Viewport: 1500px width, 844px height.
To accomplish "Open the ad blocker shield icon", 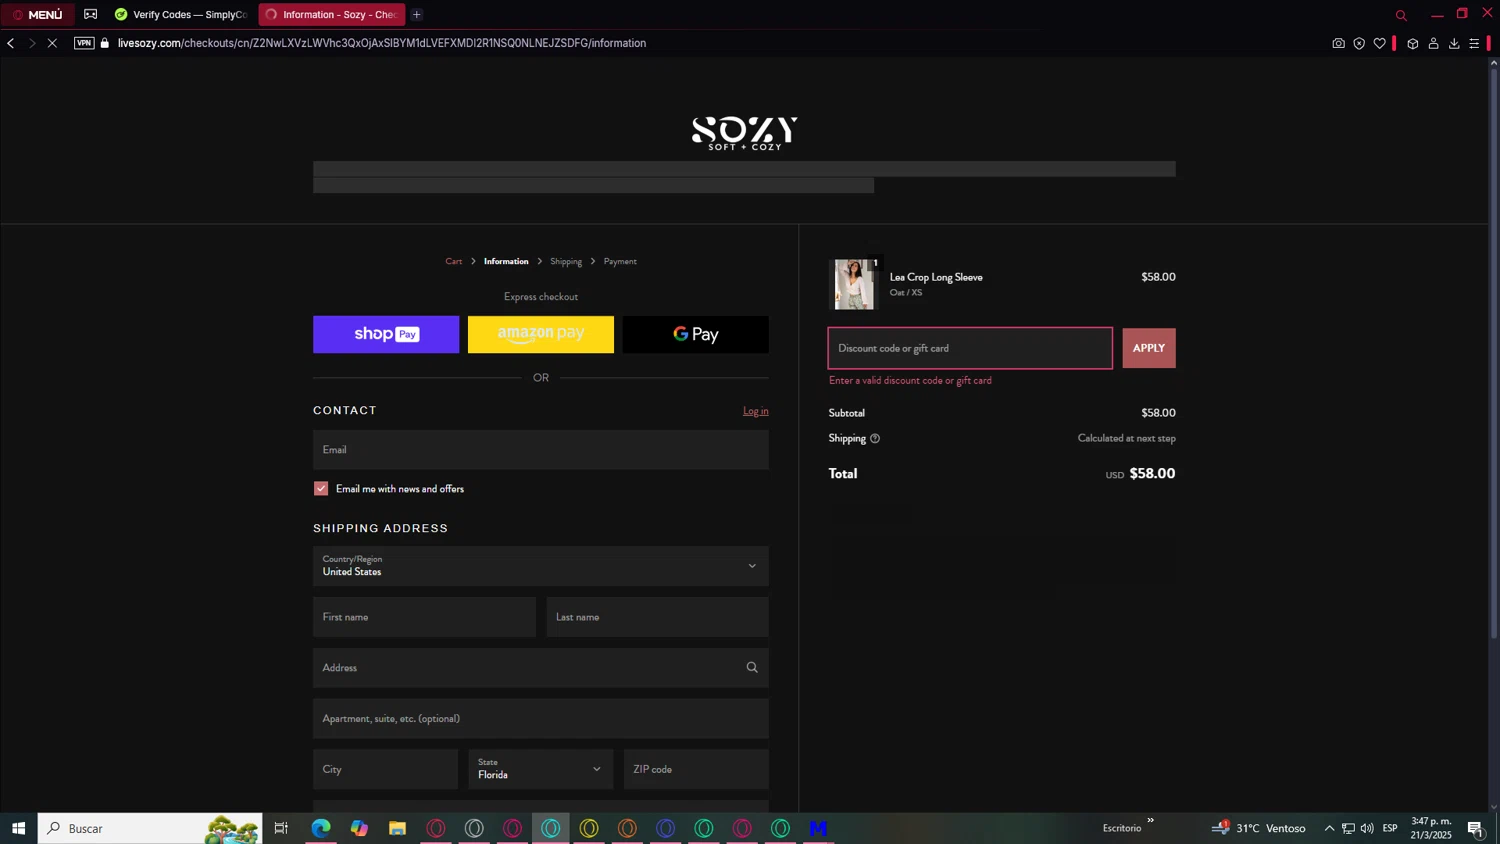I will click(1359, 43).
